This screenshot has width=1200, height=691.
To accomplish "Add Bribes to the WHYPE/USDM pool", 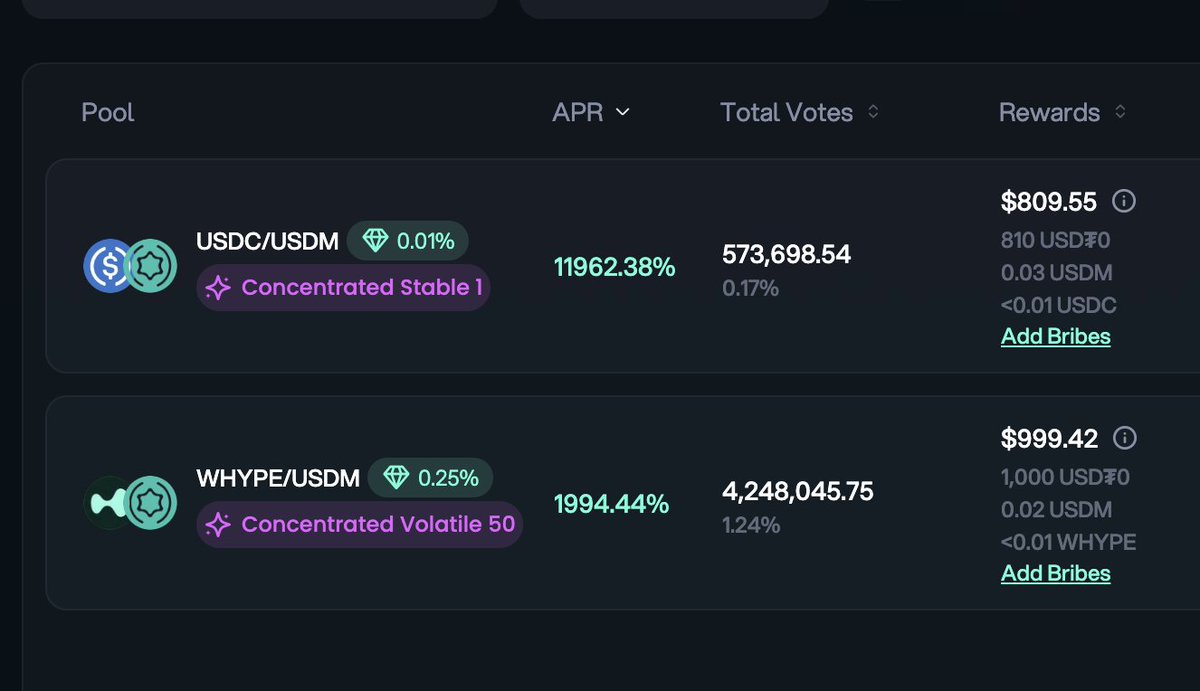I will [x=1056, y=573].
